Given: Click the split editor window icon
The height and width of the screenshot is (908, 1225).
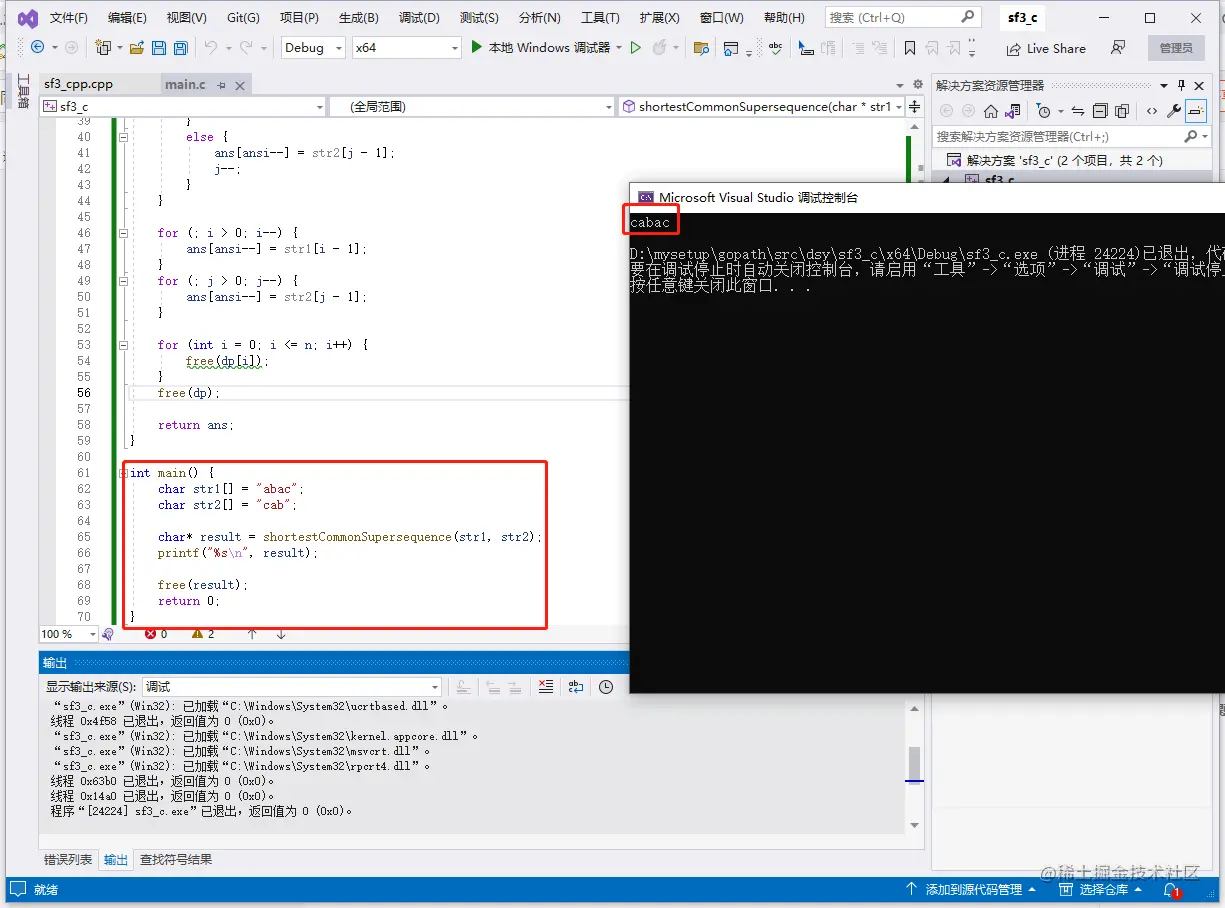Looking at the screenshot, I should coord(915,106).
